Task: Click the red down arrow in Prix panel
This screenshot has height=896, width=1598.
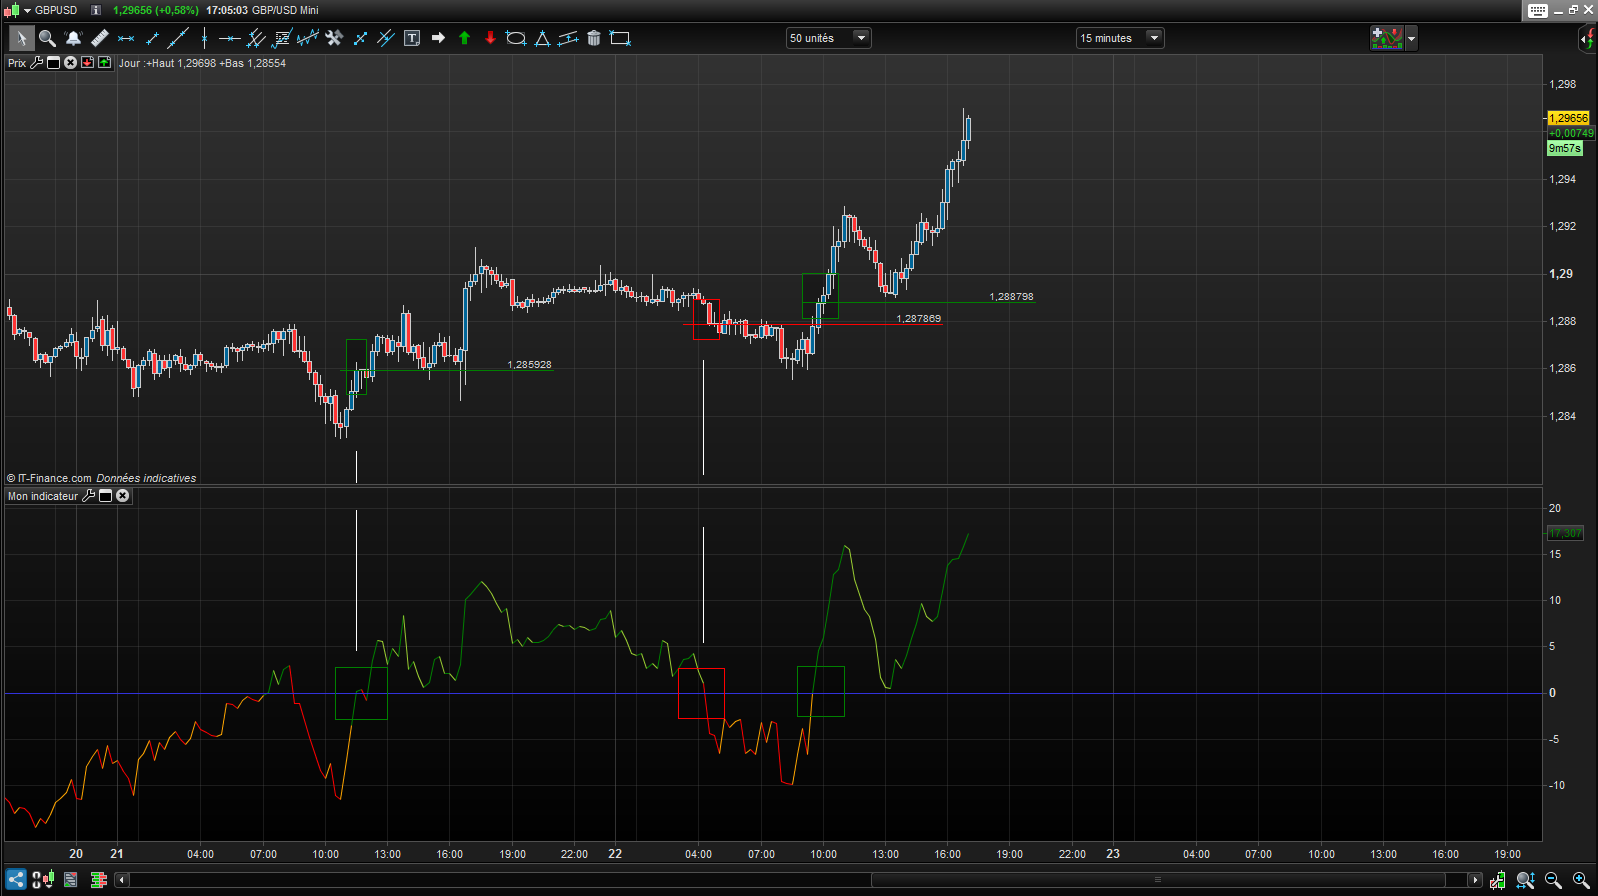Action: pos(87,62)
